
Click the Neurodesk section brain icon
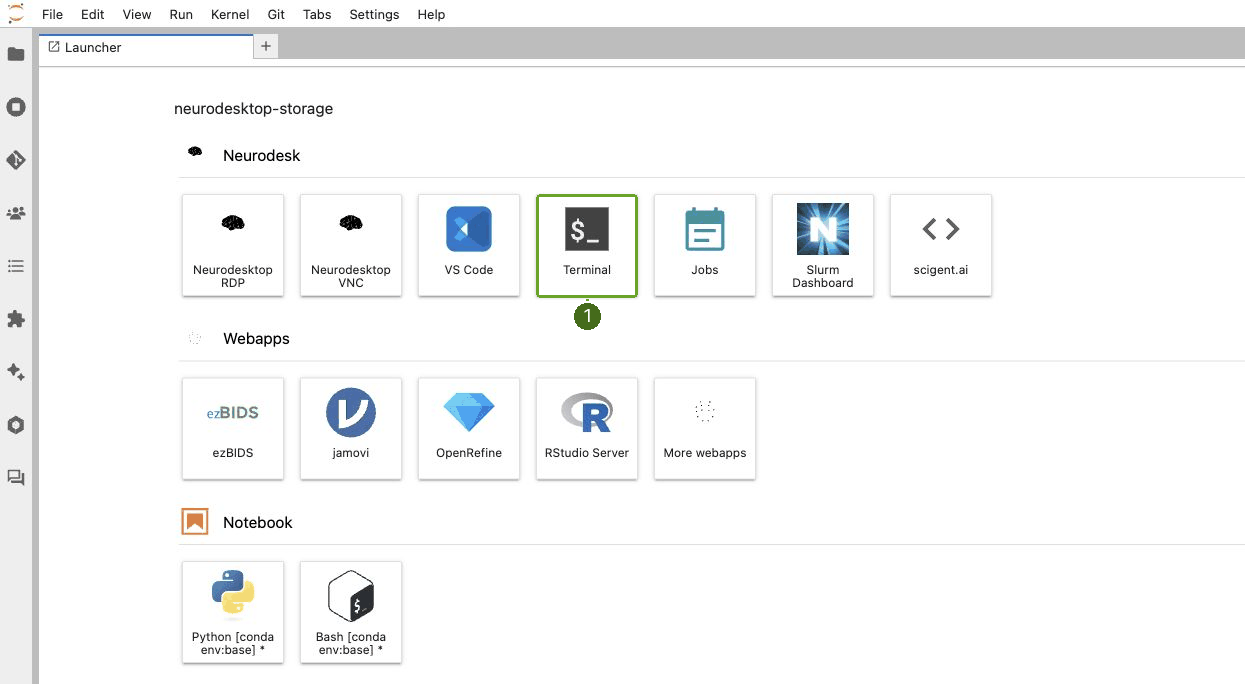[195, 153]
